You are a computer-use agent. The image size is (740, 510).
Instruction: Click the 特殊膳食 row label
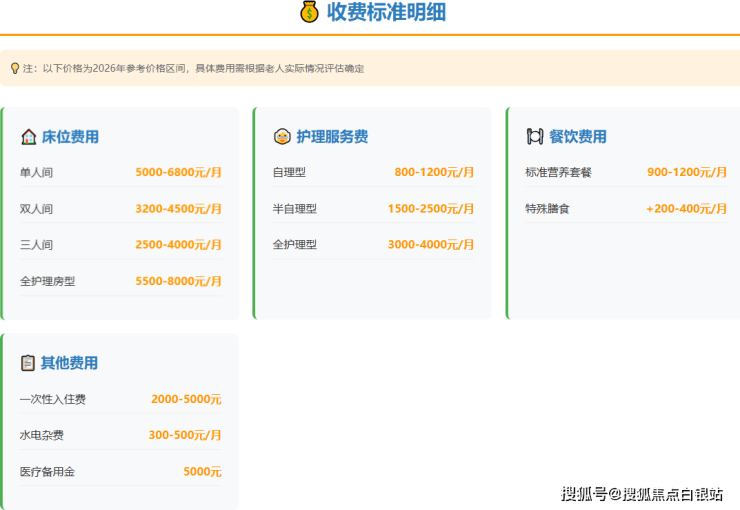(547, 209)
